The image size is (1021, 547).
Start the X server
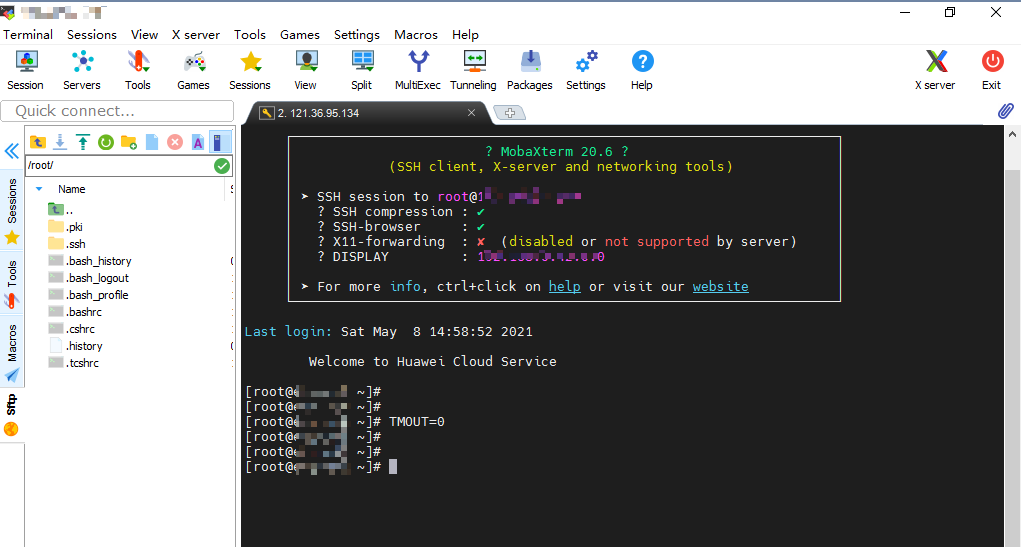point(935,70)
